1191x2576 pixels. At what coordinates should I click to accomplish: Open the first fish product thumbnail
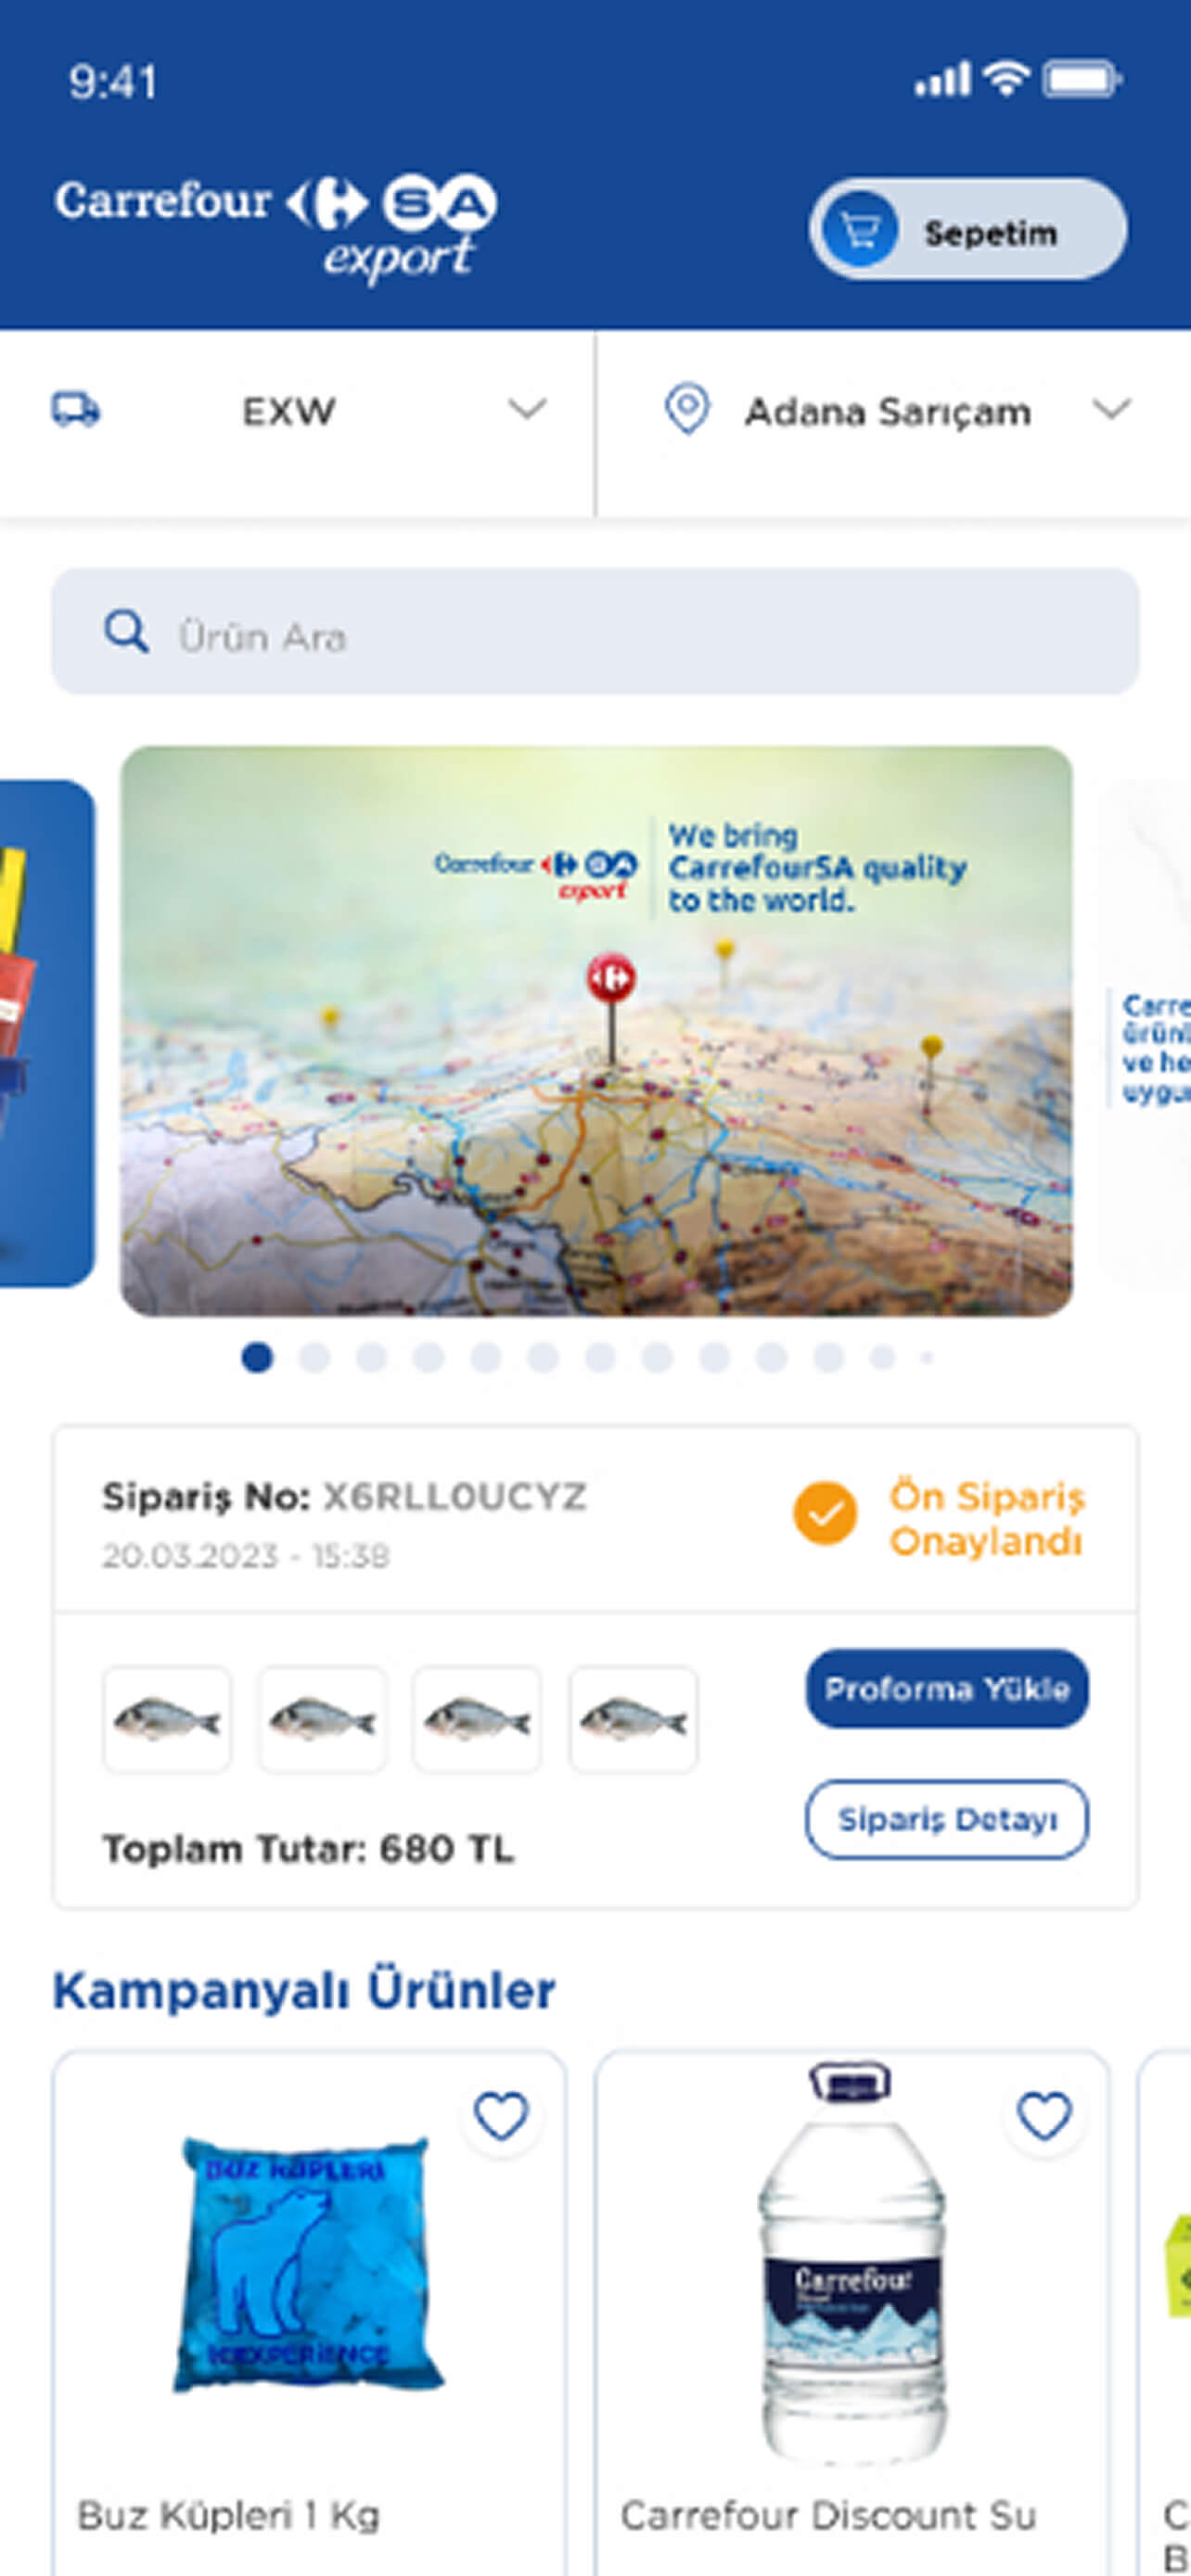[167, 1720]
